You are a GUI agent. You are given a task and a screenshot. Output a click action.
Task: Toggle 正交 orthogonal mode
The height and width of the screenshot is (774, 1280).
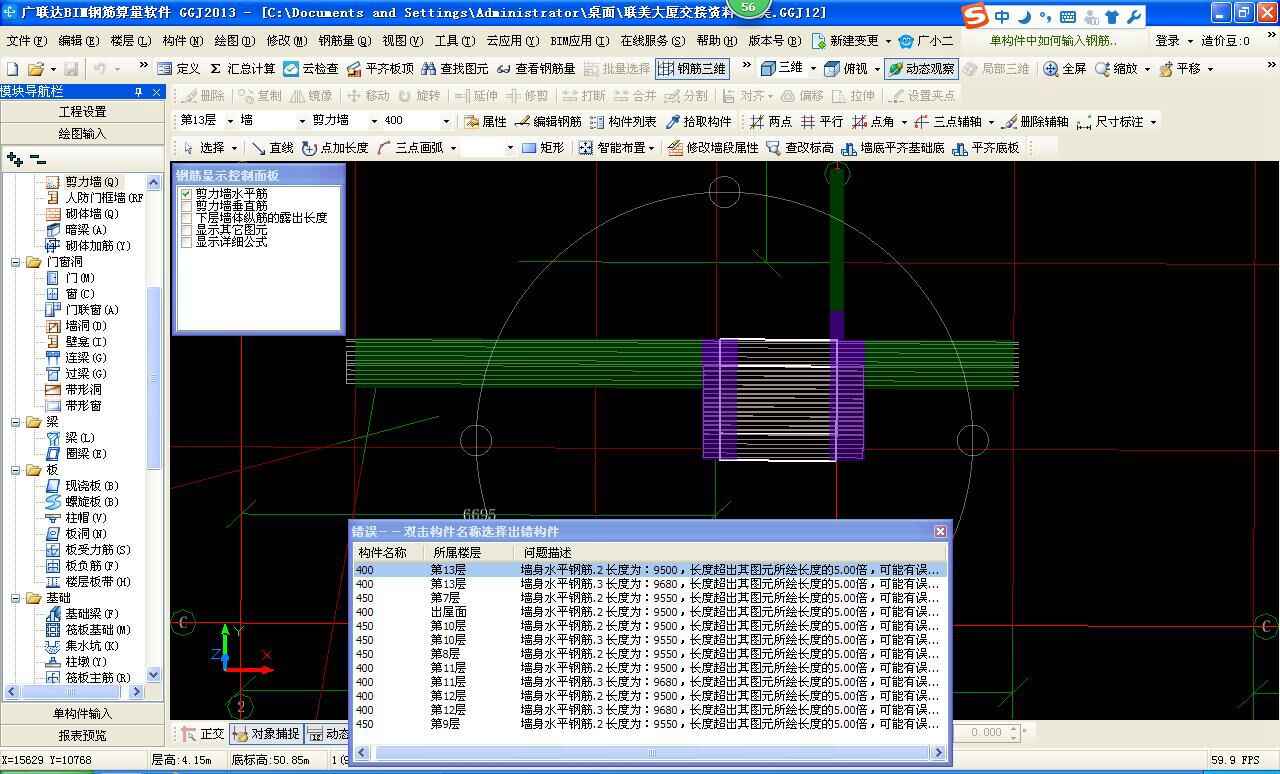pyautogui.click(x=203, y=734)
